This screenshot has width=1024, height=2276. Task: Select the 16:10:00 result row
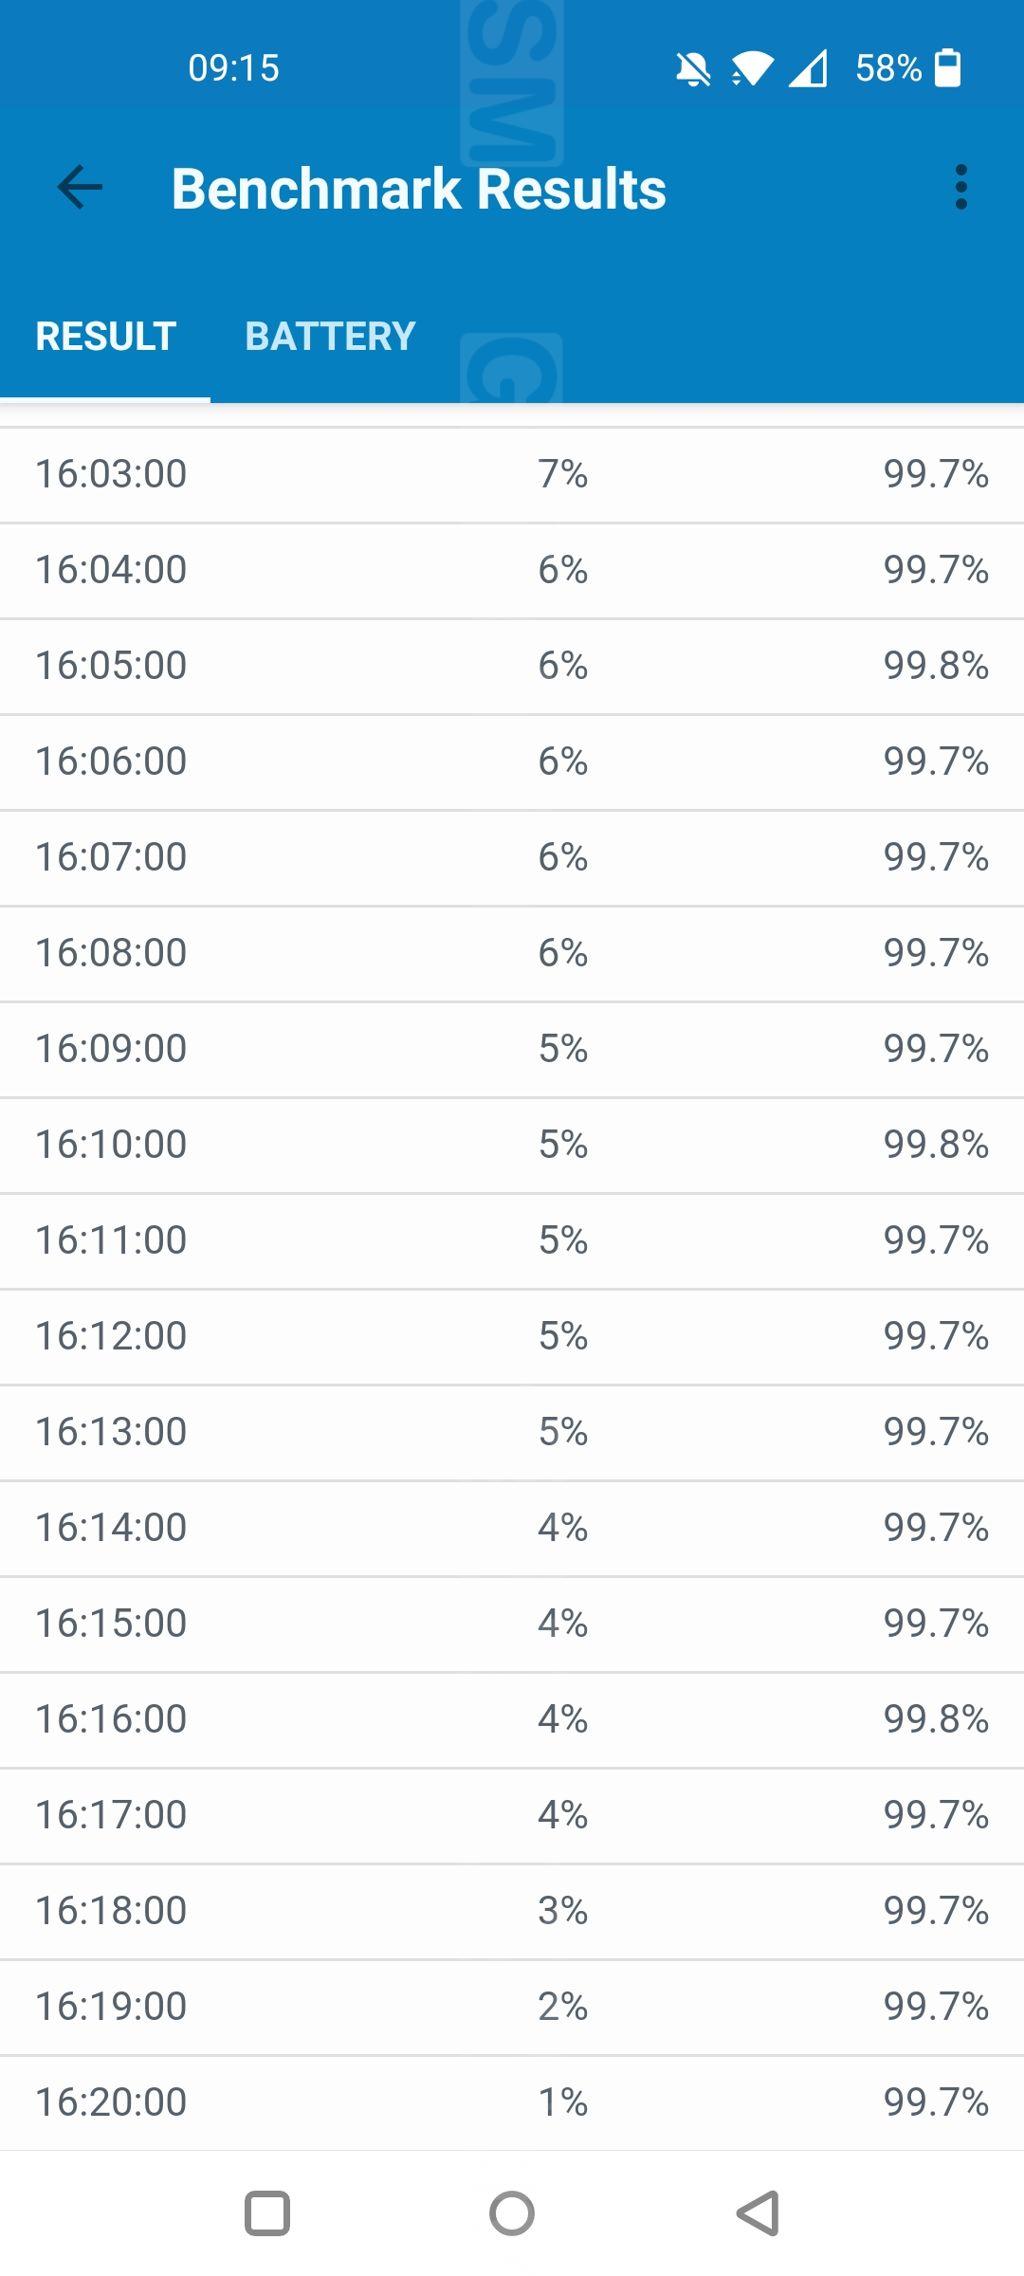point(512,1144)
